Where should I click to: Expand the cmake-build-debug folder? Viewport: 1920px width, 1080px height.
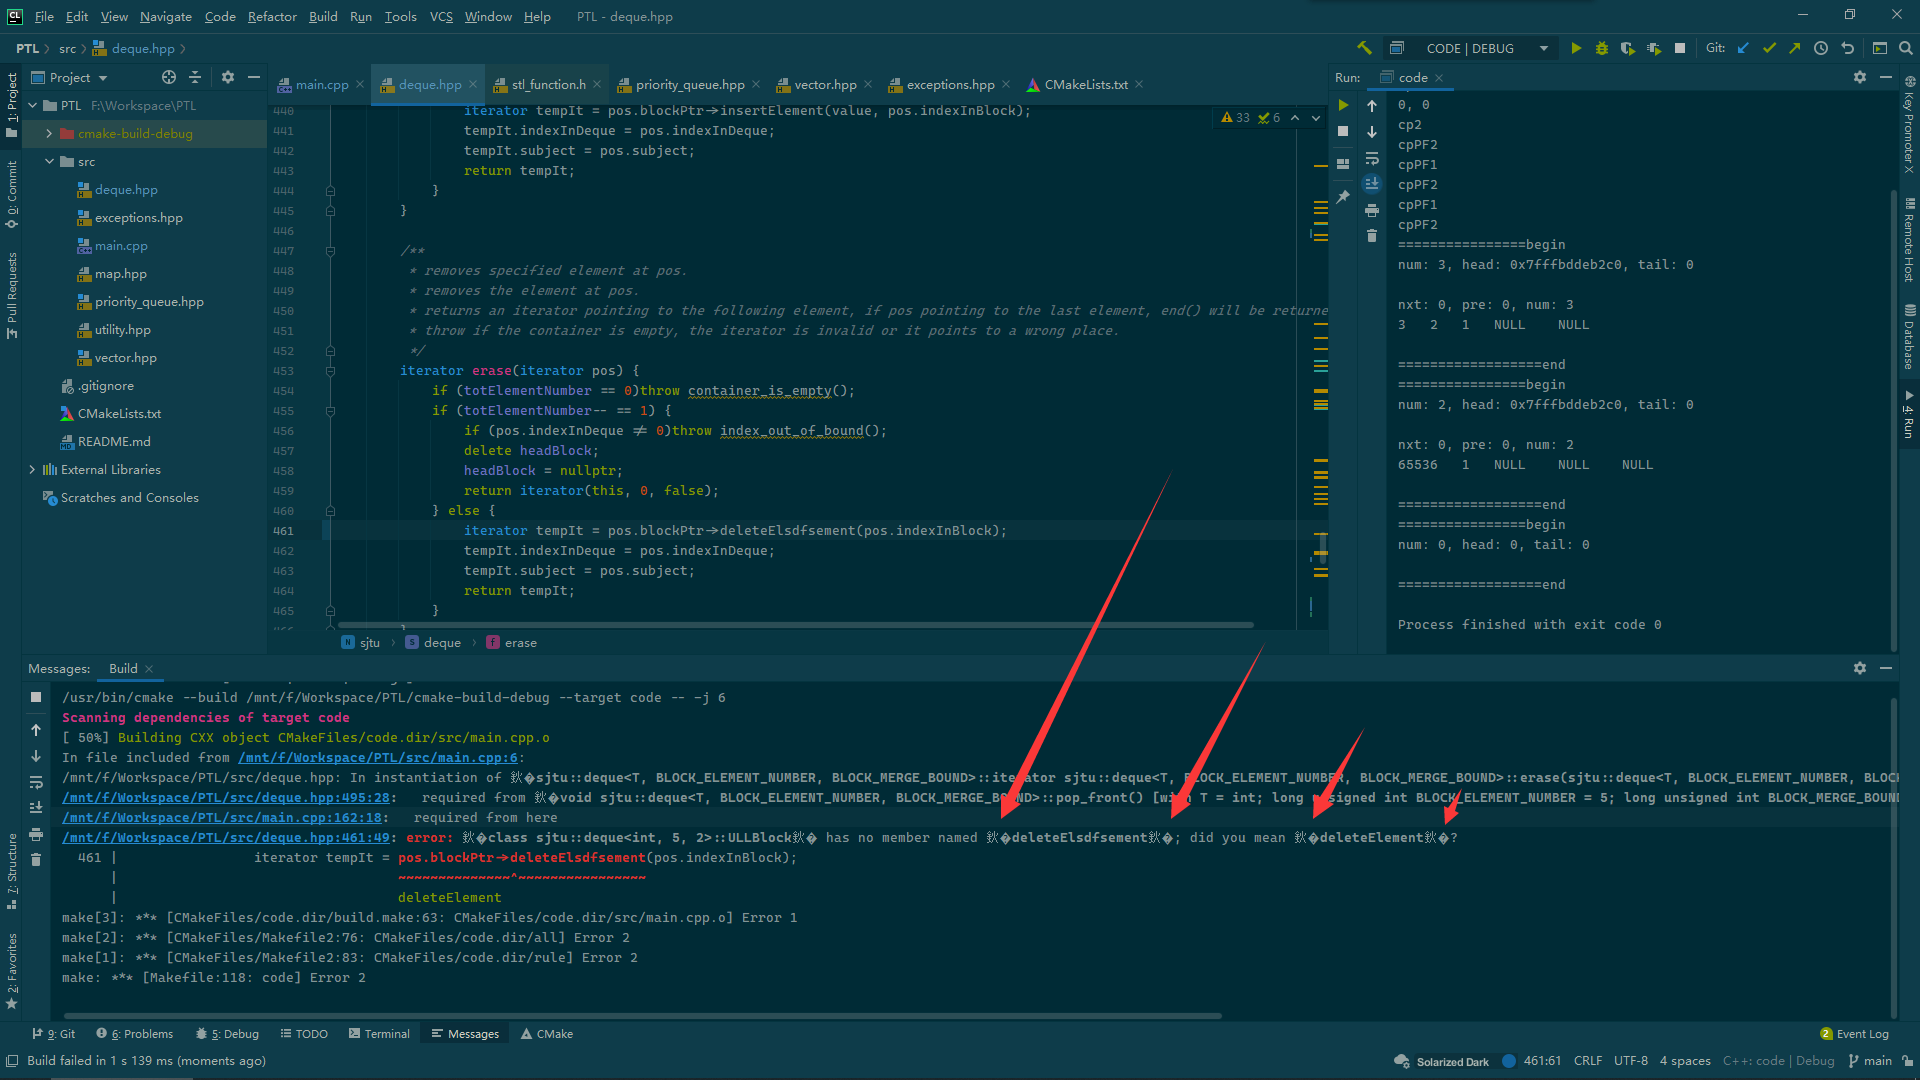(49, 133)
